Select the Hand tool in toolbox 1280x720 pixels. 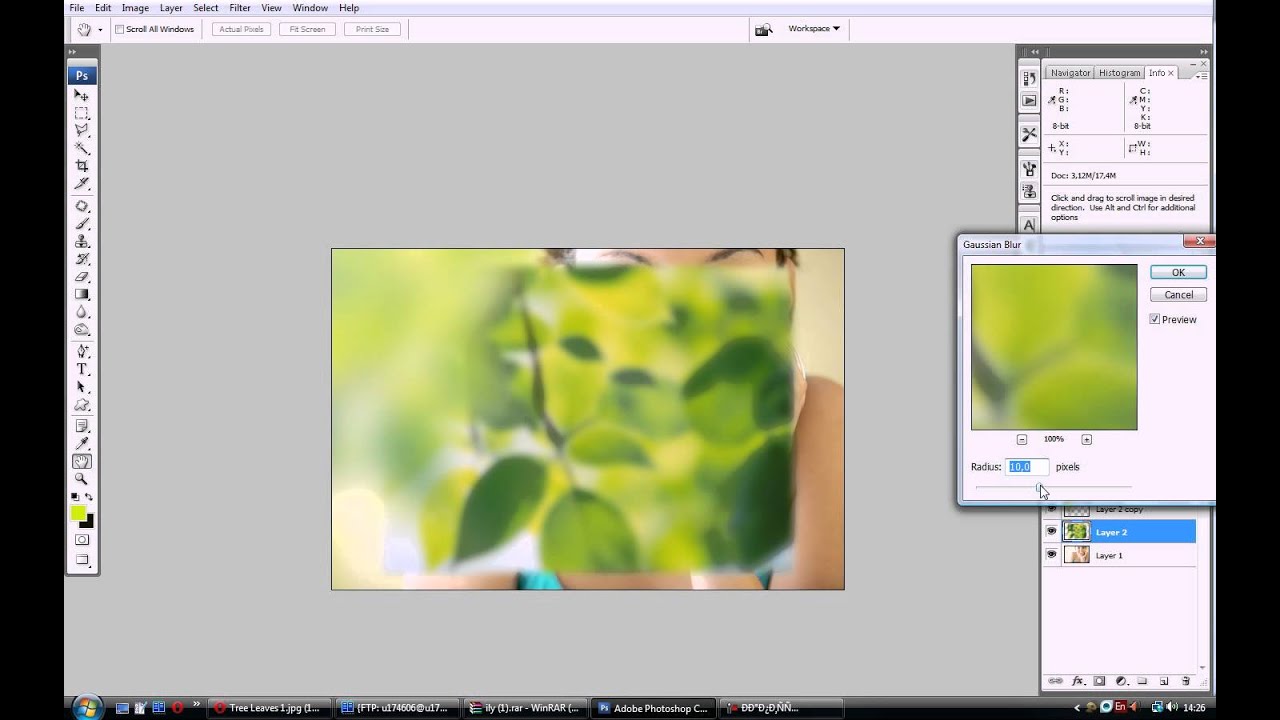(x=82, y=461)
